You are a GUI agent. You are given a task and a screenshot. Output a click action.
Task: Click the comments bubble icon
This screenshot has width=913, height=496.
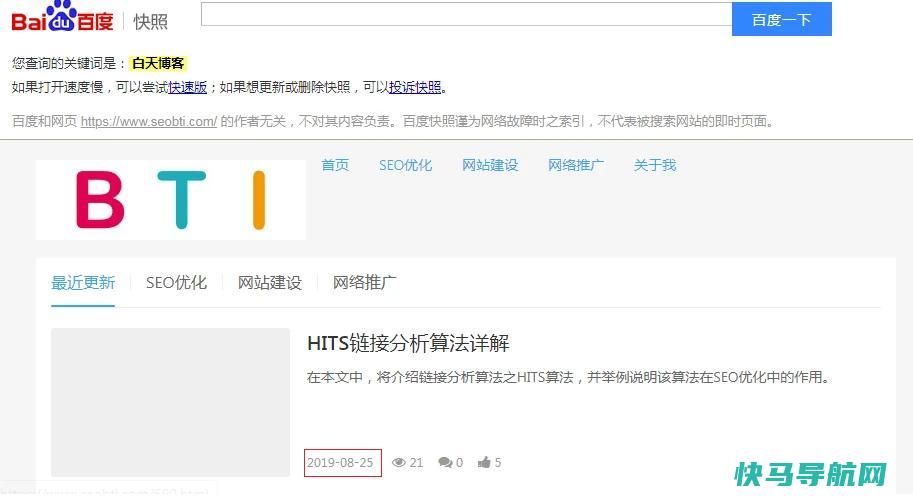(x=445, y=463)
